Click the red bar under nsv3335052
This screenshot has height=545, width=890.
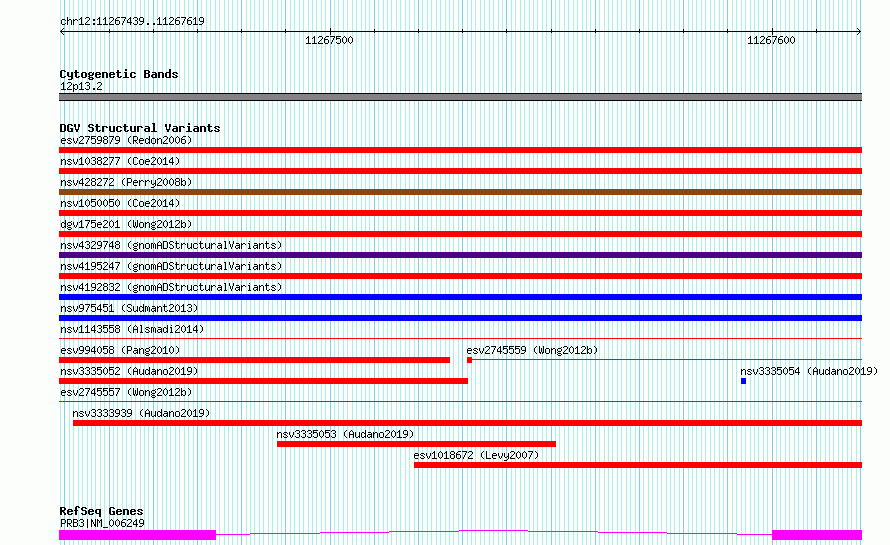263,381
